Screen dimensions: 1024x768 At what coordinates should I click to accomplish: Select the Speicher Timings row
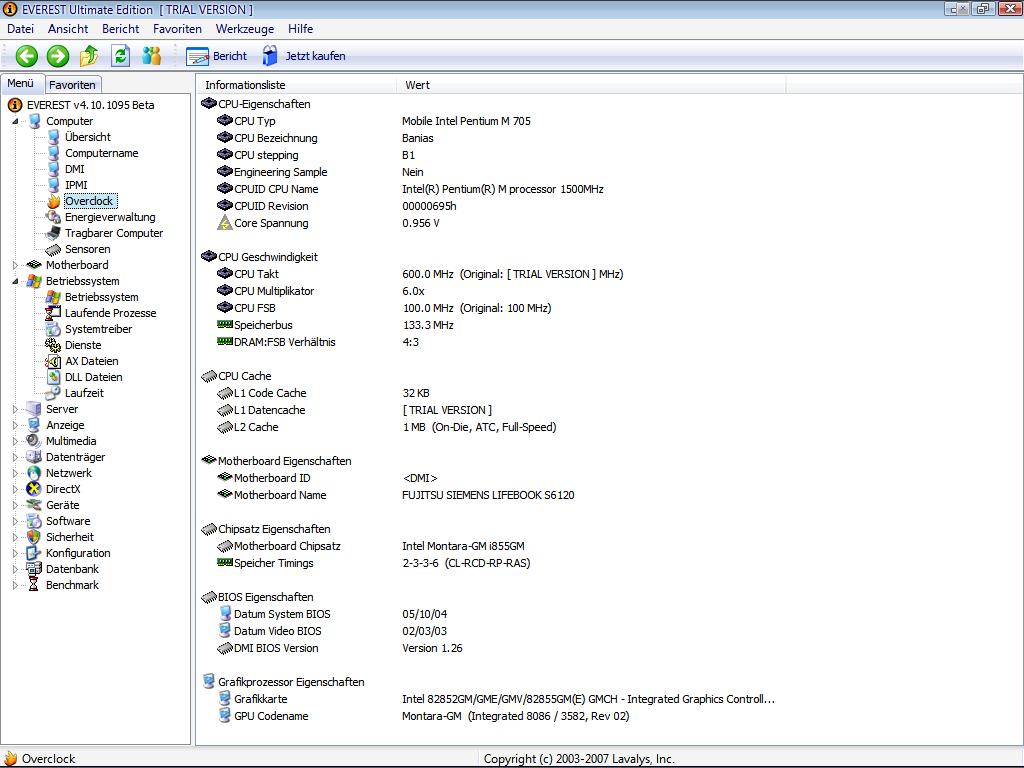490,563
